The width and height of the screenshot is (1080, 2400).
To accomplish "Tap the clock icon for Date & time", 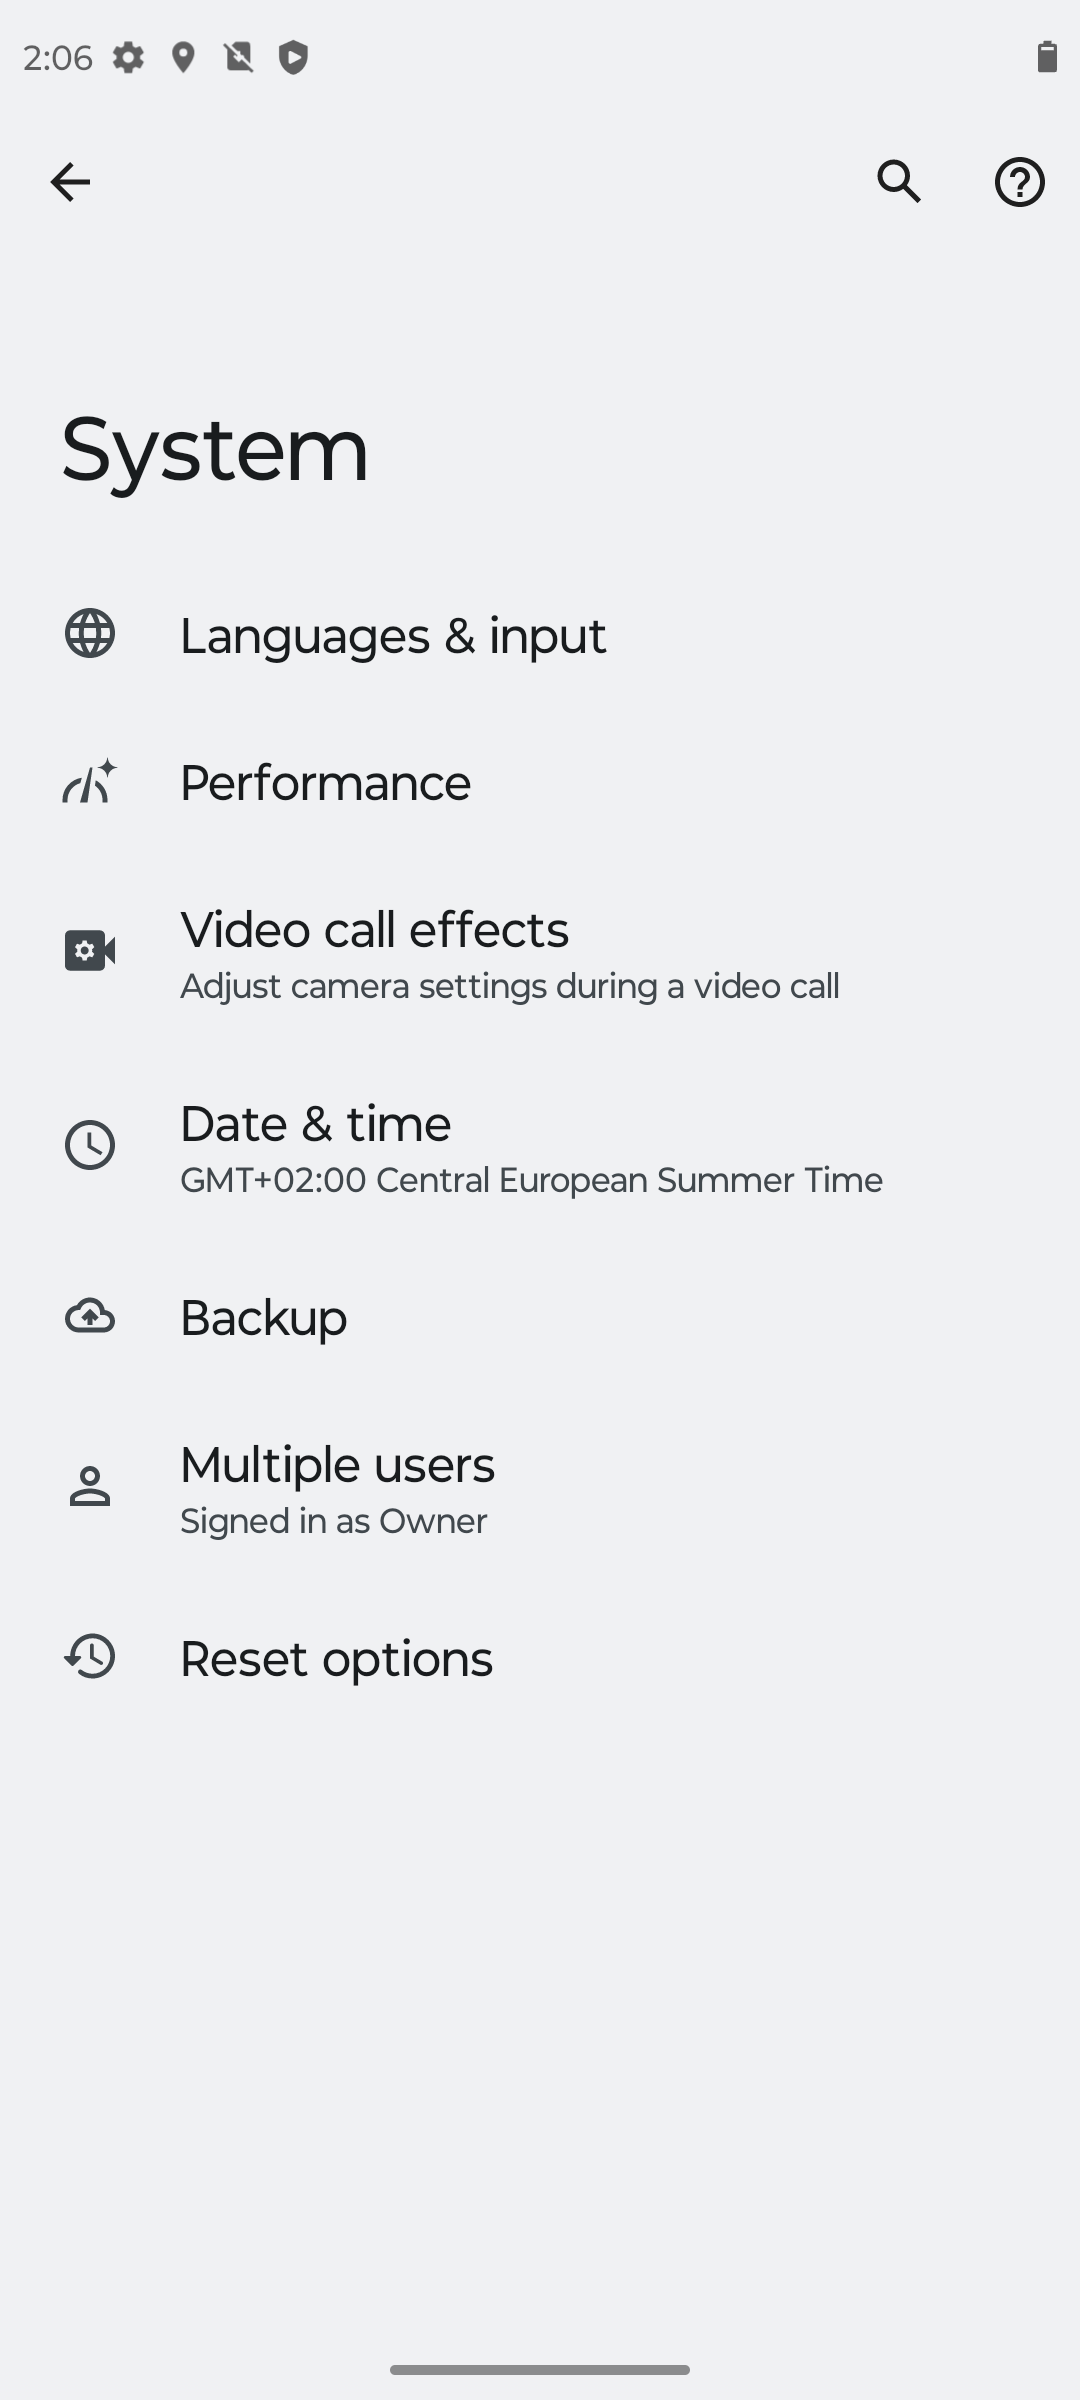I will coord(90,1145).
